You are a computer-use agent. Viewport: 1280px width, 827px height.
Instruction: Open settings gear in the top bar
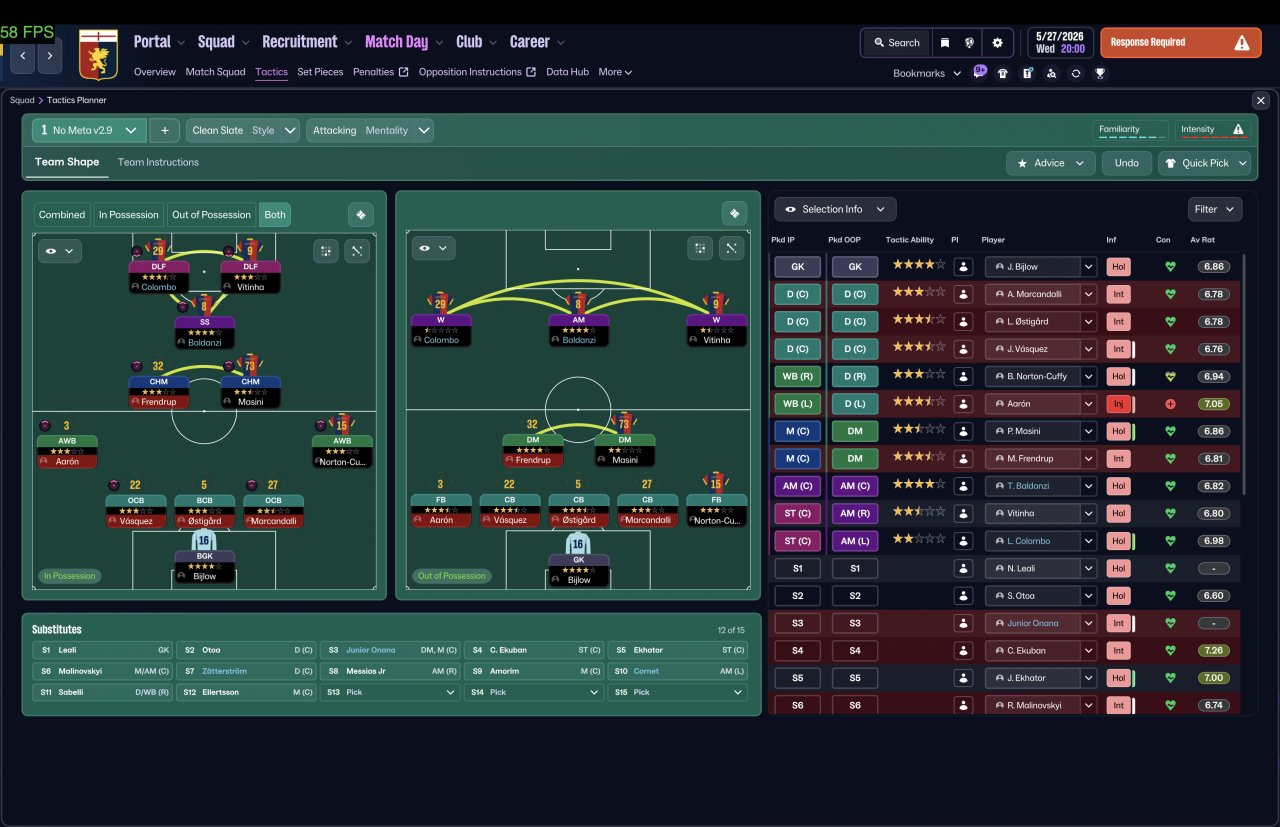(997, 43)
